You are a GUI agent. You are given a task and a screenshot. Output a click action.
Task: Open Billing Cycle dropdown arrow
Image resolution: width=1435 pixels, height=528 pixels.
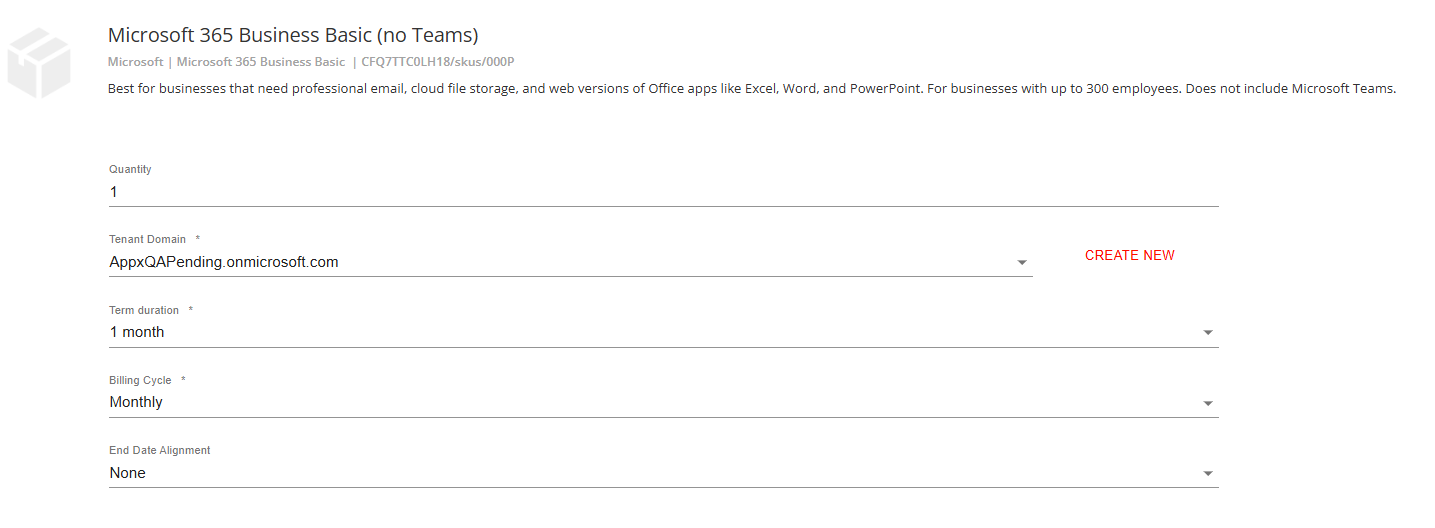coord(1208,403)
